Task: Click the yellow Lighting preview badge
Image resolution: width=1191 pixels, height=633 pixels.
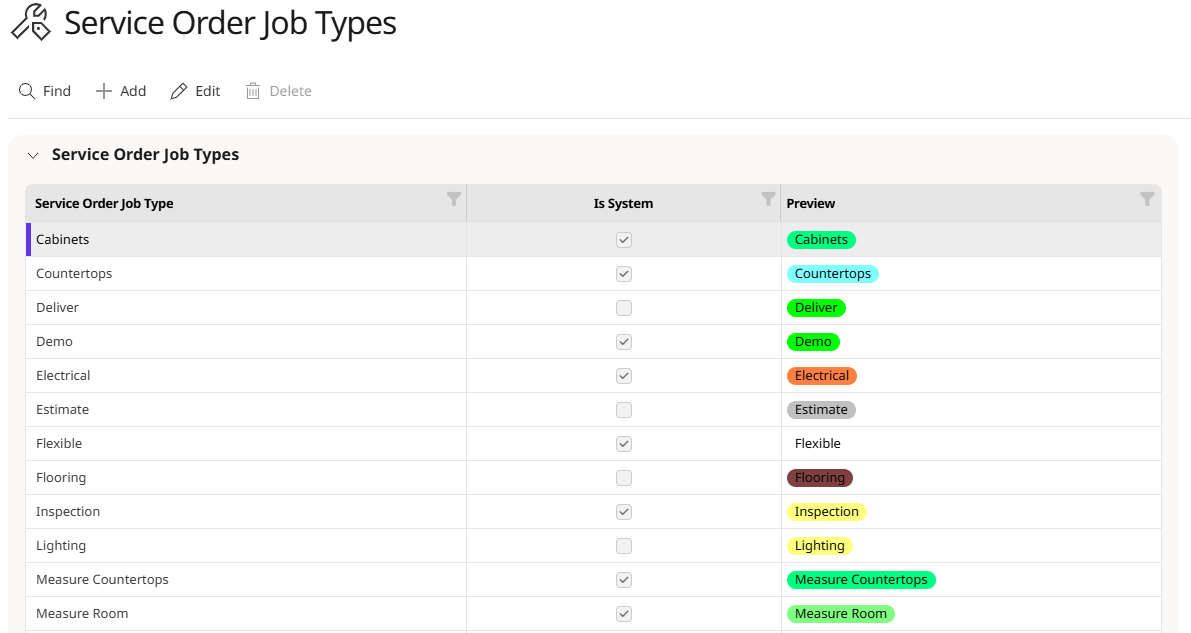Action: (x=820, y=546)
